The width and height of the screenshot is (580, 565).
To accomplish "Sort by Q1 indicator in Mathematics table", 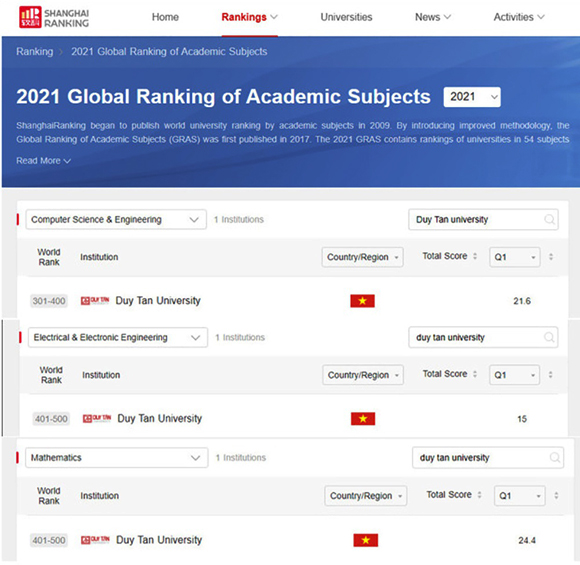I will click(x=556, y=496).
